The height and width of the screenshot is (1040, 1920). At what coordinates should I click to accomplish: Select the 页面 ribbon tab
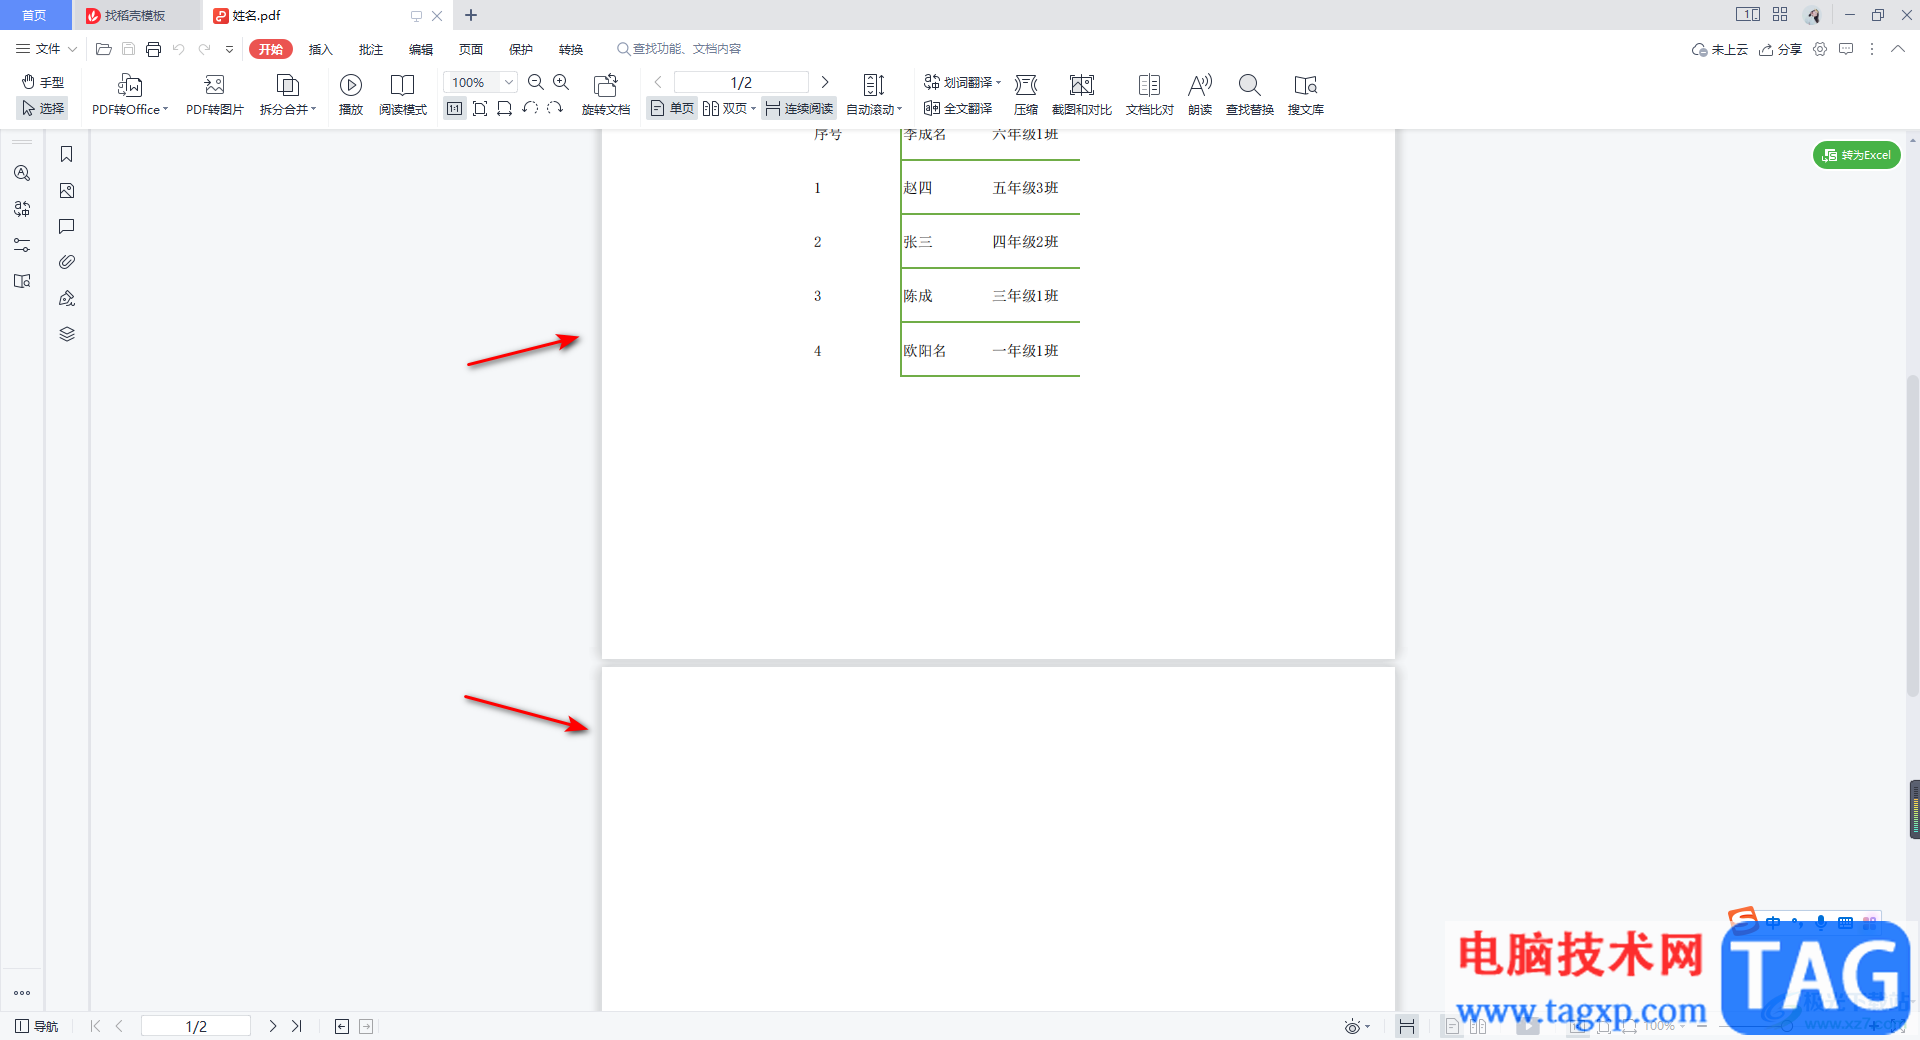click(x=471, y=49)
